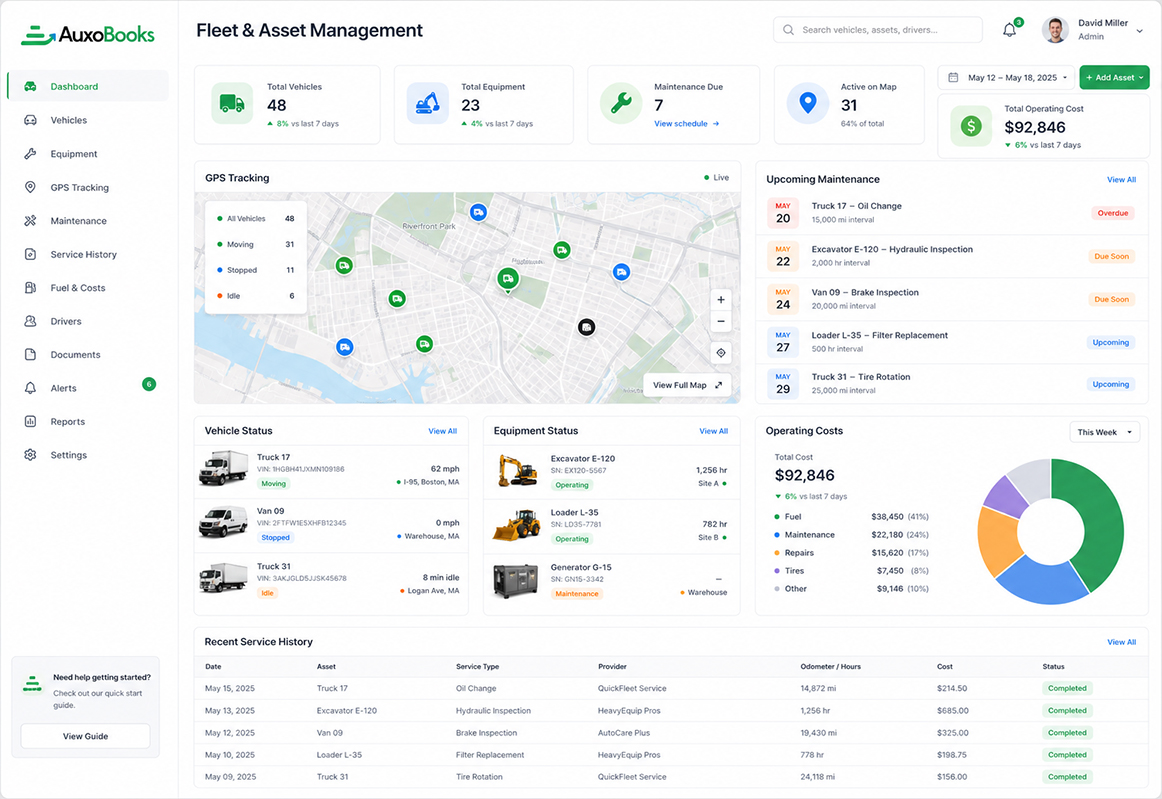Click the AuxoBooks logo
Screen dimensions: 1162x799
(87, 35)
